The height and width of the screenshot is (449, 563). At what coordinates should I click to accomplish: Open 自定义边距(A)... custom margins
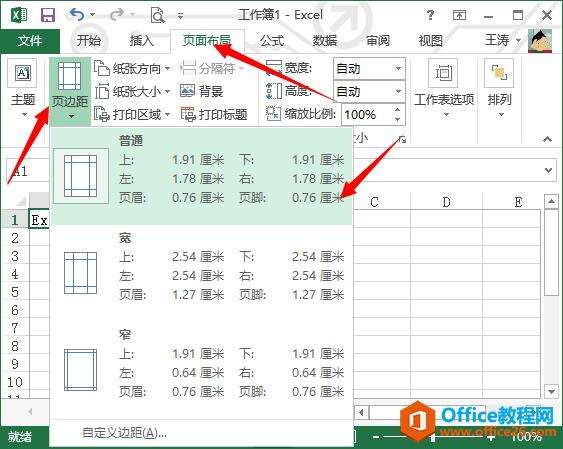pyautogui.click(x=124, y=433)
